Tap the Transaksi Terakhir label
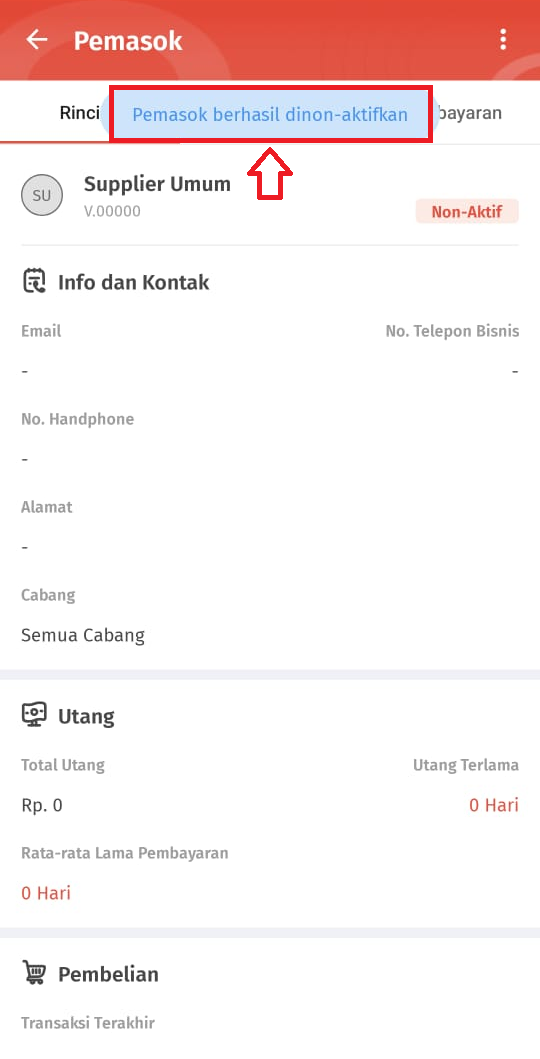The width and height of the screenshot is (540, 1059). pos(88,1023)
